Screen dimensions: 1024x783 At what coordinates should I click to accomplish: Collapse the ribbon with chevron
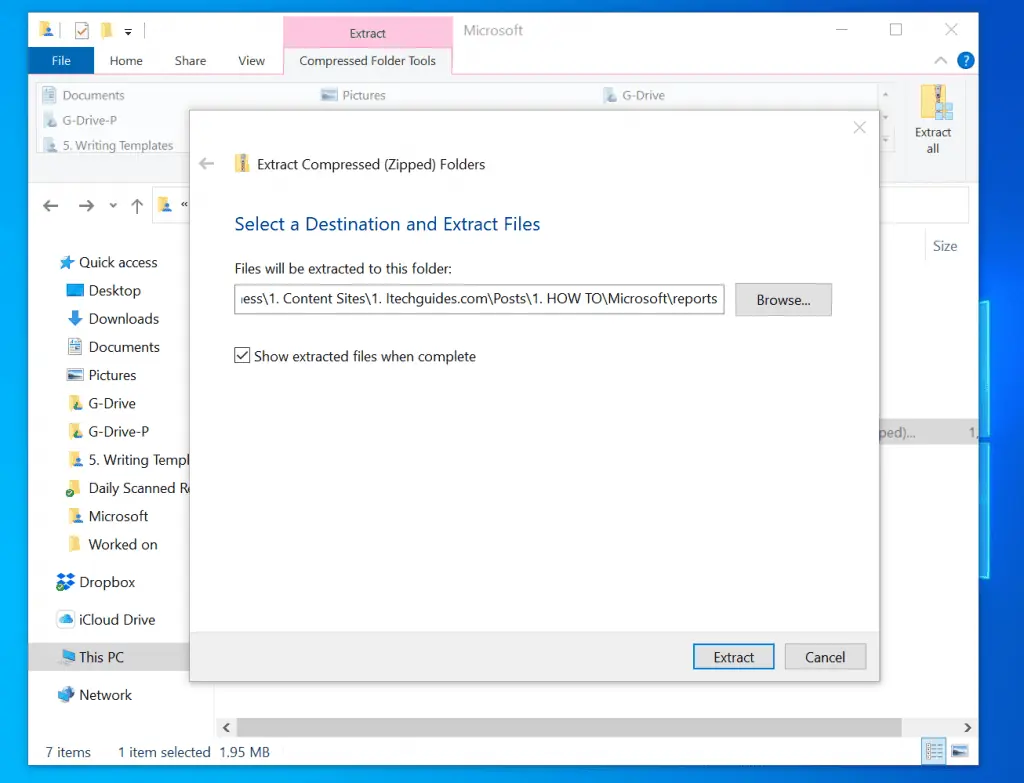(x=939, y=61)
